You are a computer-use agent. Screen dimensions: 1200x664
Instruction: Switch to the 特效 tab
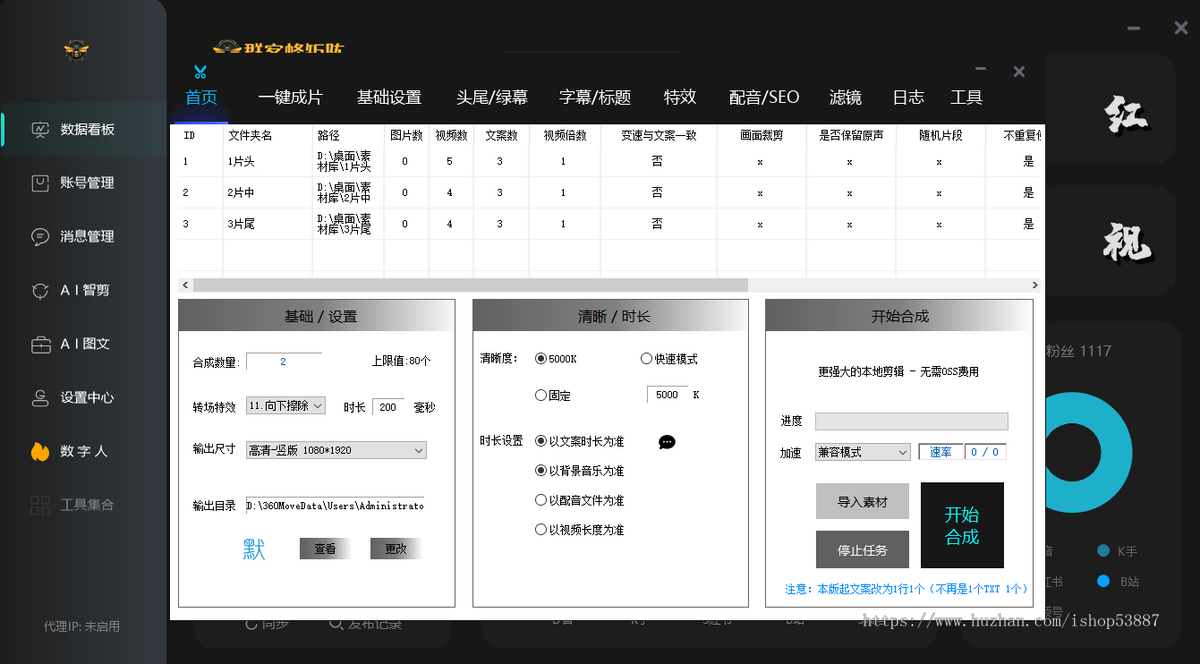tap(680, 97)
